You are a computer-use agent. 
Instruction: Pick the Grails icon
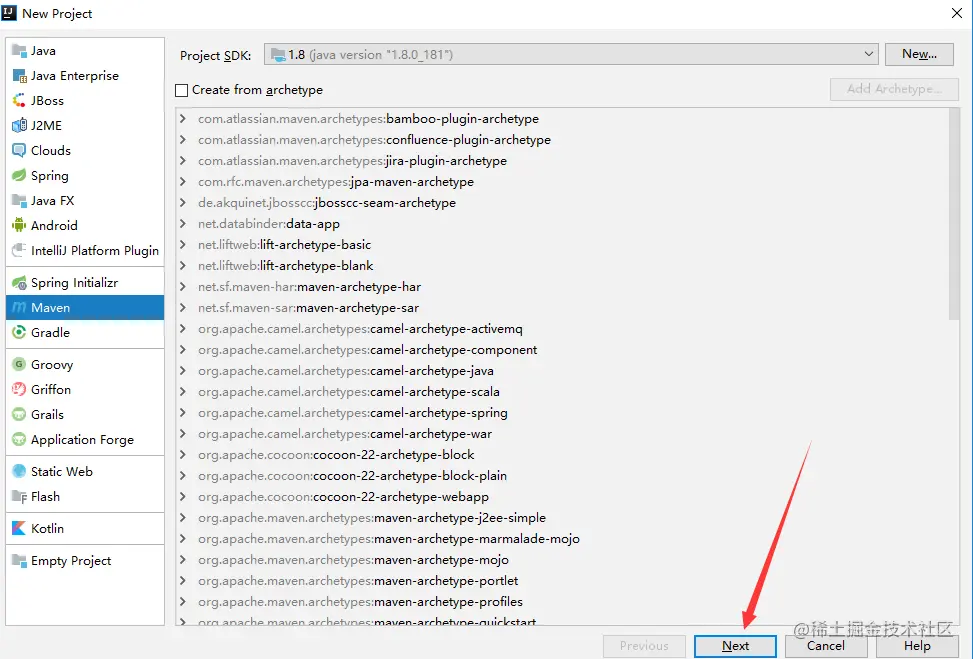(19, 415)
